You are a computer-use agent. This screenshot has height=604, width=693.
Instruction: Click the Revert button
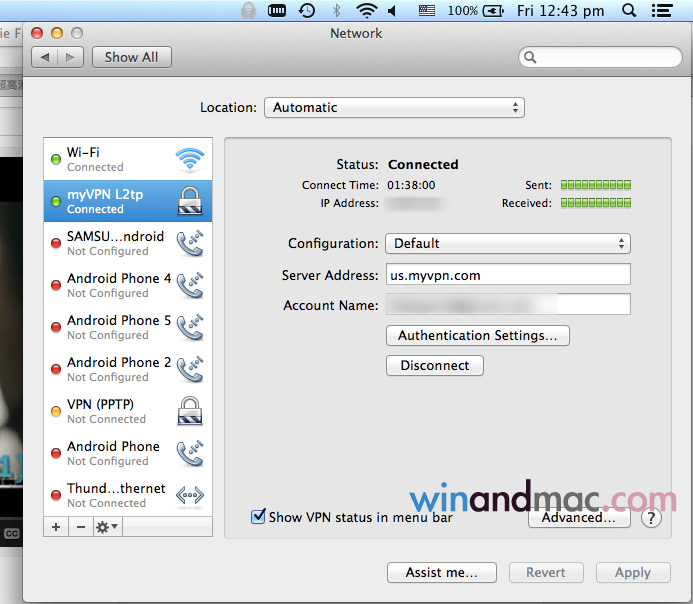pos(546,572)
